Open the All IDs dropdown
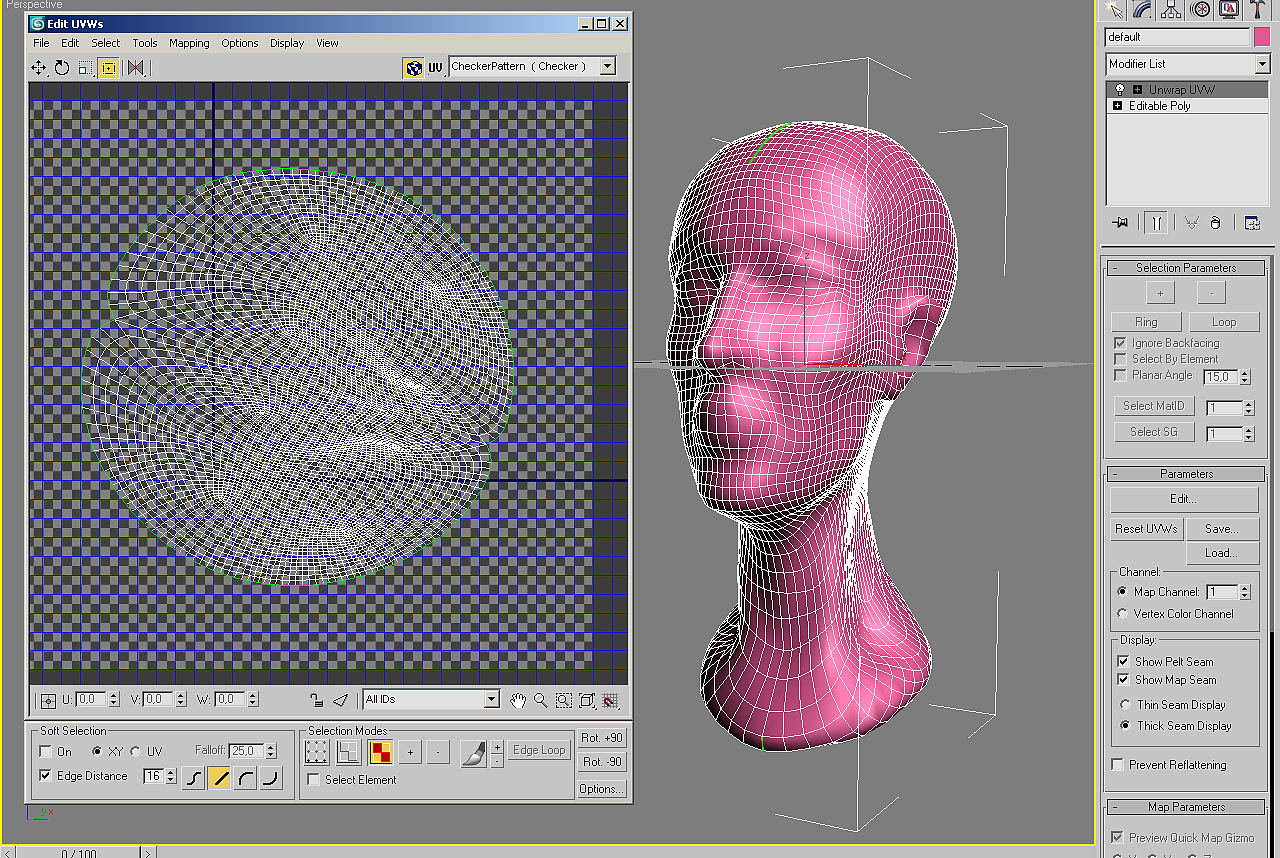 [491, 699]
